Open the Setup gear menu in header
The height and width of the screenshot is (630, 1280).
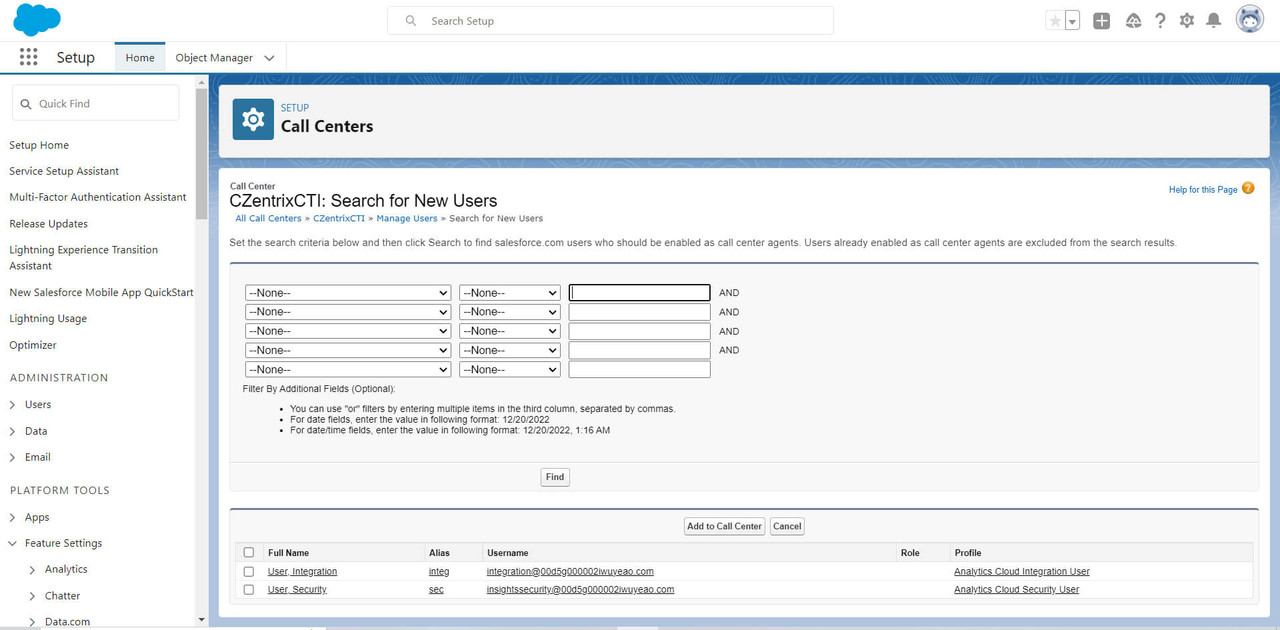tap(1187, 21)
